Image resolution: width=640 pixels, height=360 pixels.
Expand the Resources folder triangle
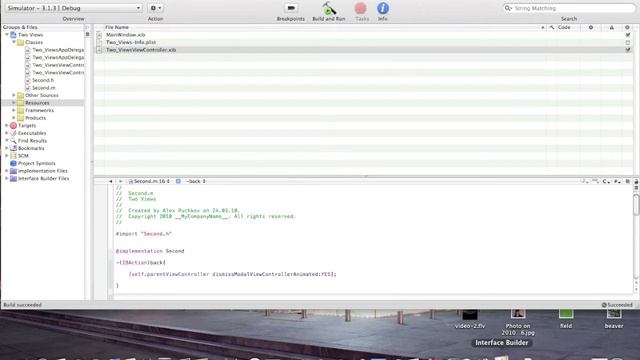(x=13, y=103)
